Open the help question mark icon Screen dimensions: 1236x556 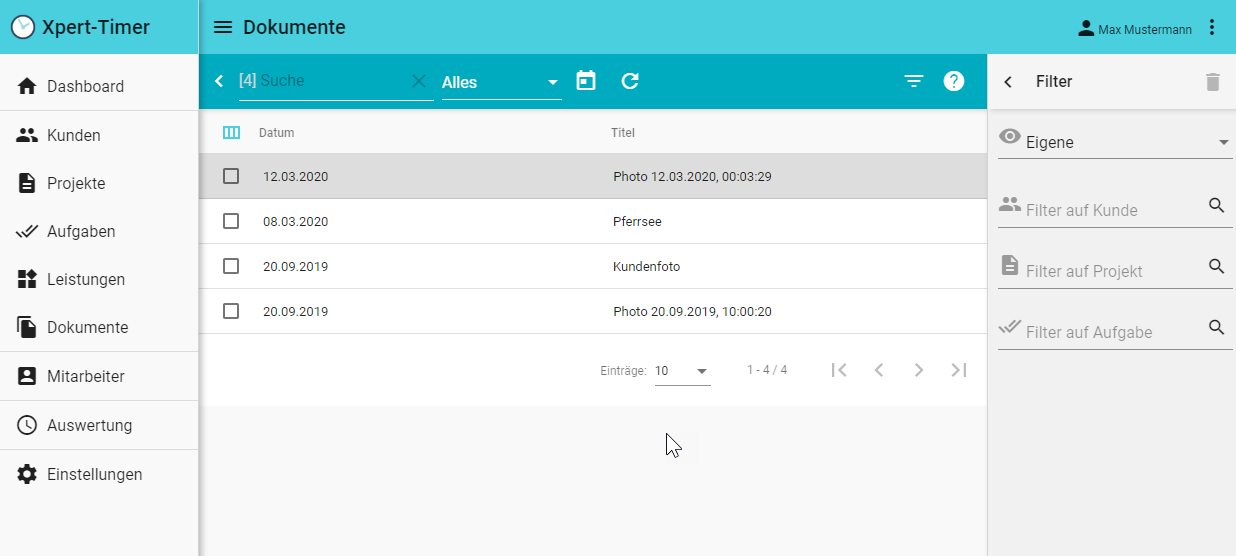954,81
